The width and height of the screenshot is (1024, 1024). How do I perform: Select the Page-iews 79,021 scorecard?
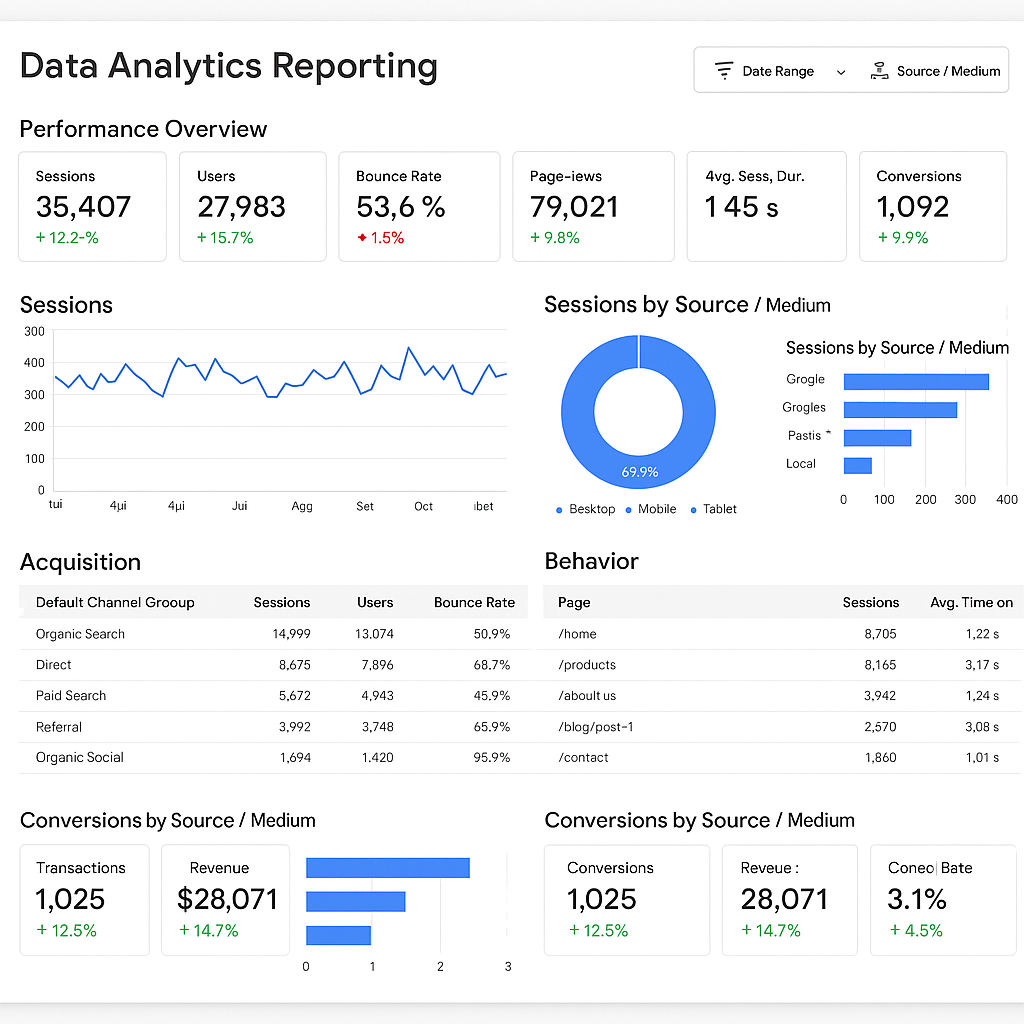pyautogui.click(x=593, y=206)
